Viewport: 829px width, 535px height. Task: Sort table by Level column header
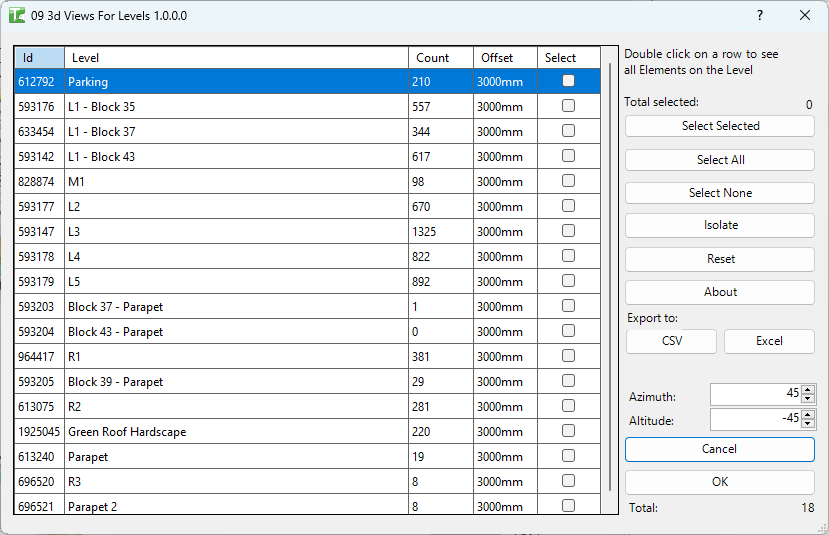pos(236,58)
